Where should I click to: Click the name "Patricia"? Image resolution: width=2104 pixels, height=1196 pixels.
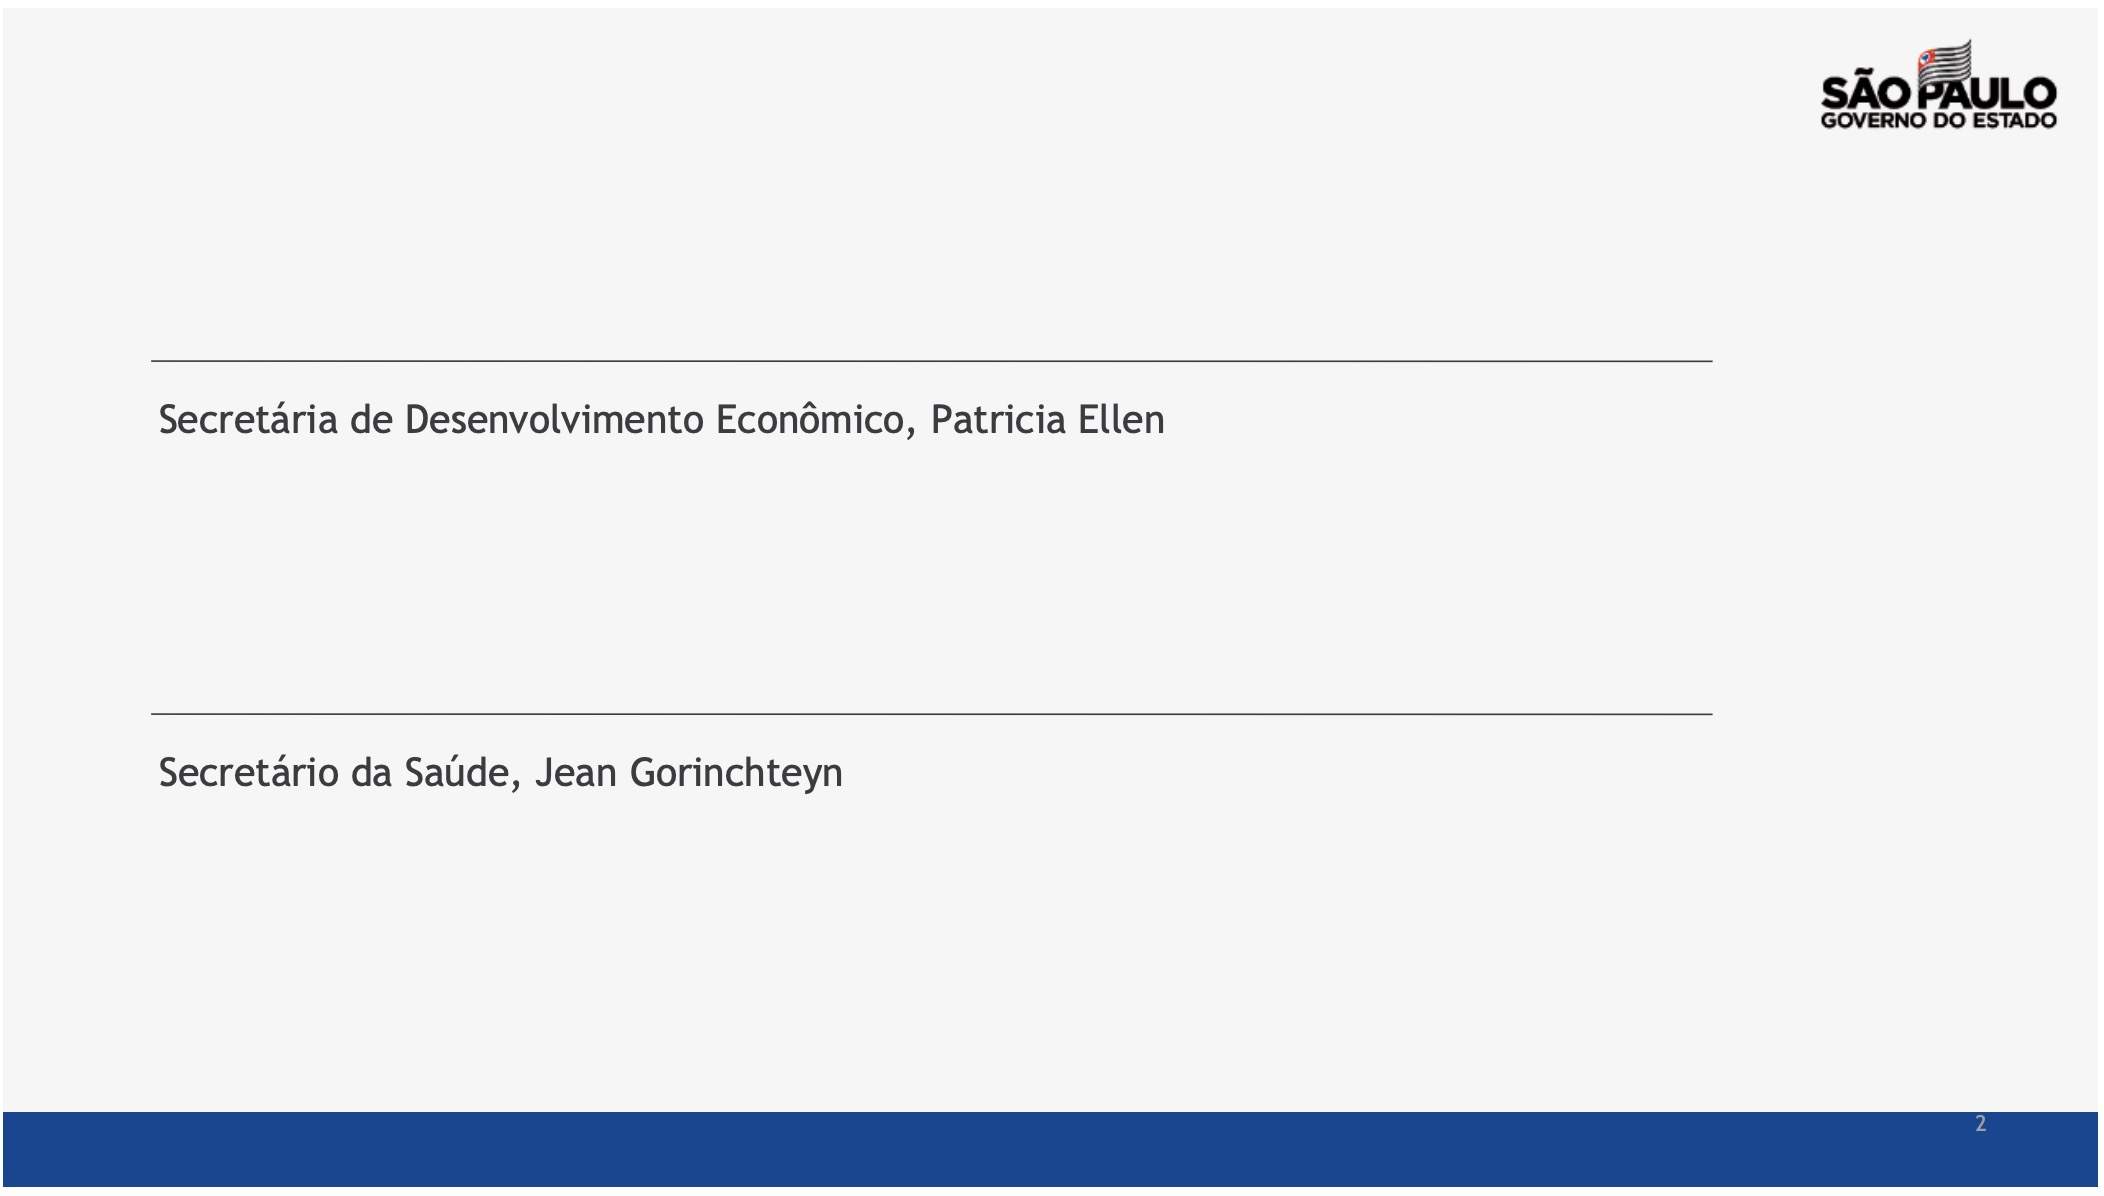point(997,420)
